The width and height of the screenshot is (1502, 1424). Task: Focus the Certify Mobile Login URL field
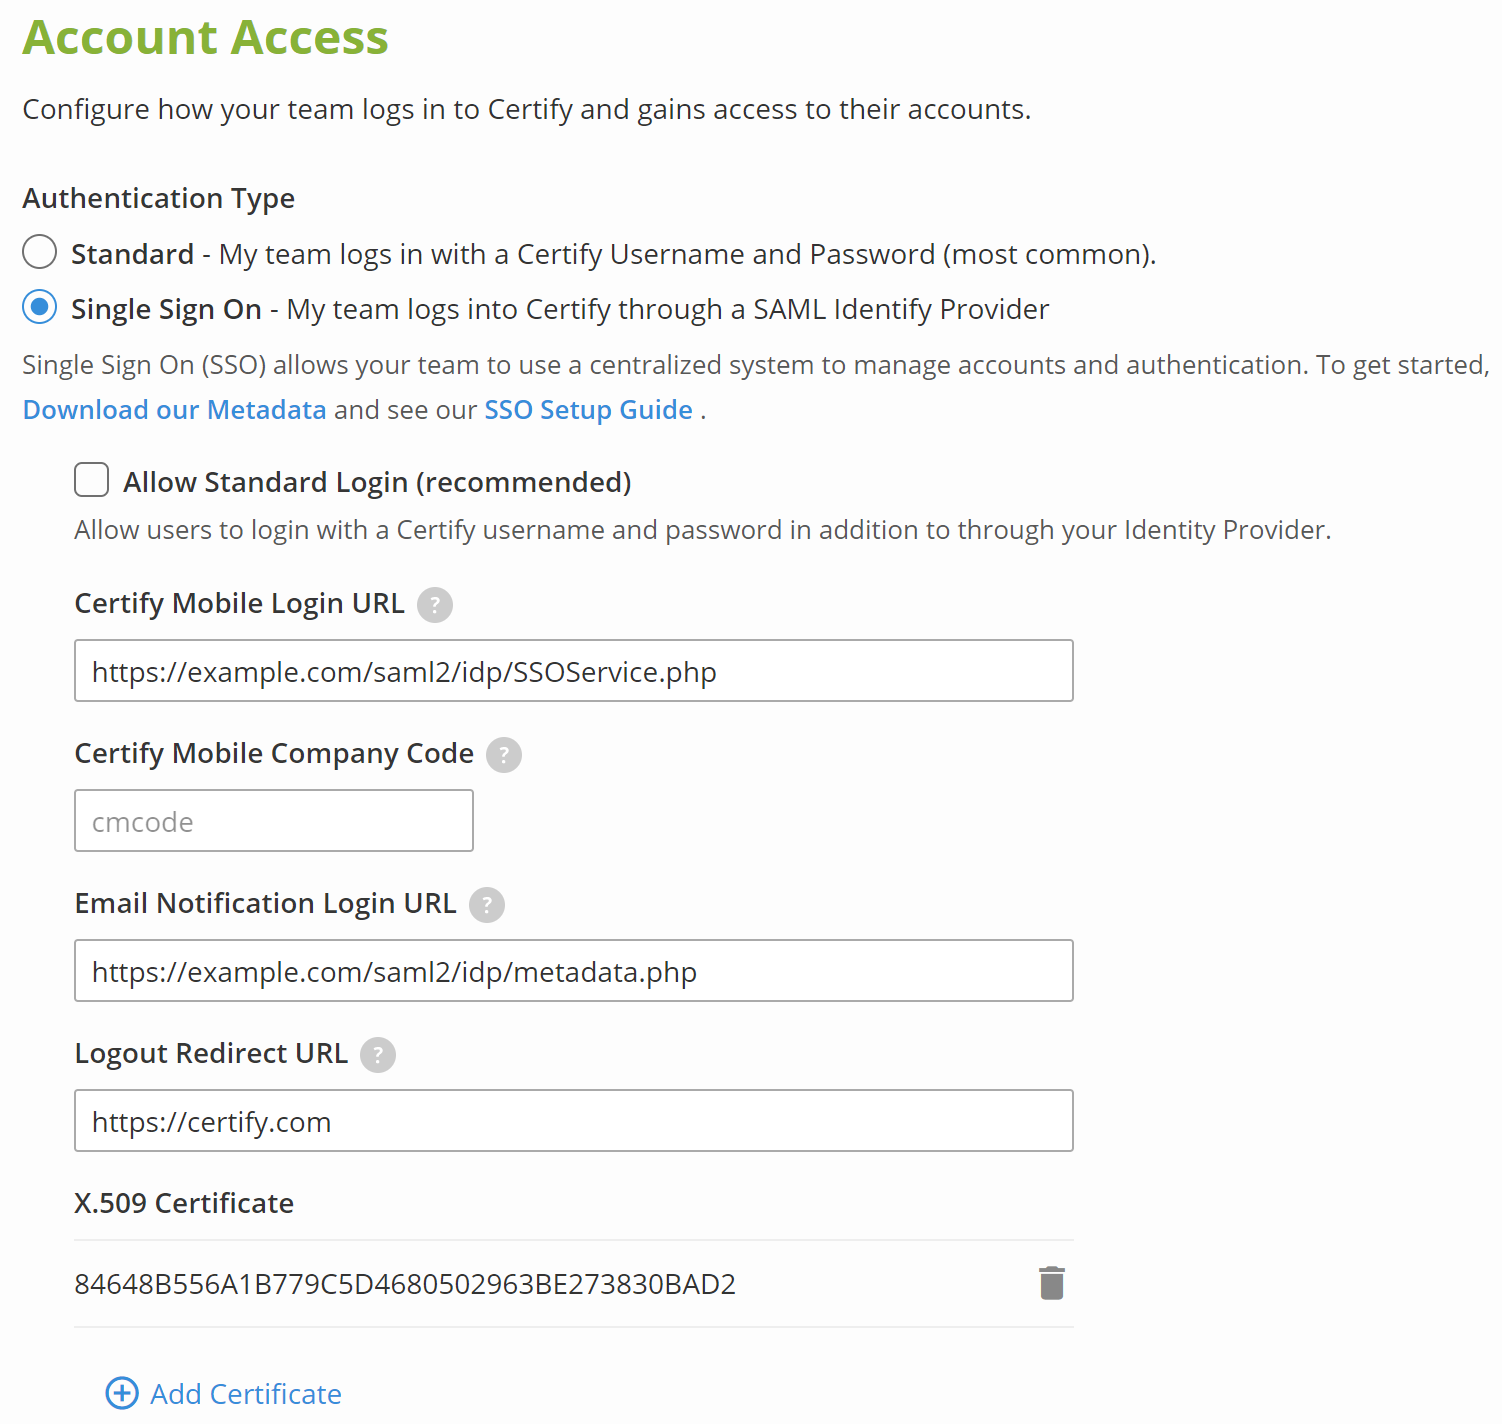coord(573,671)
